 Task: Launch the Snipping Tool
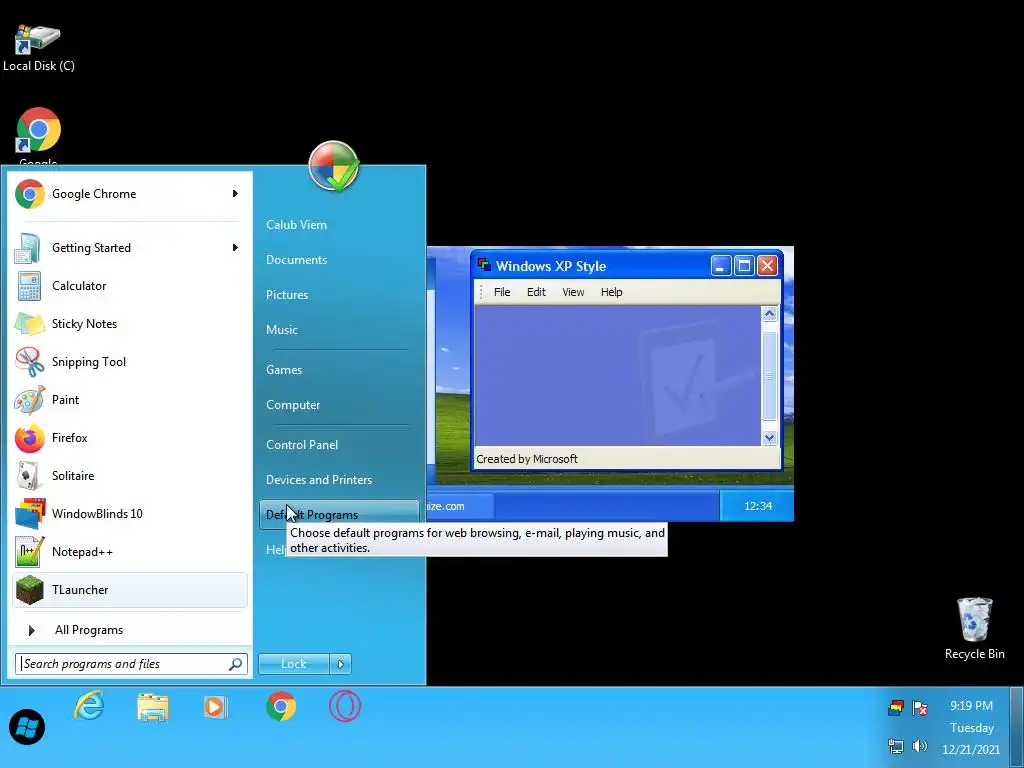pyautogui.click(x=129, y=362)
